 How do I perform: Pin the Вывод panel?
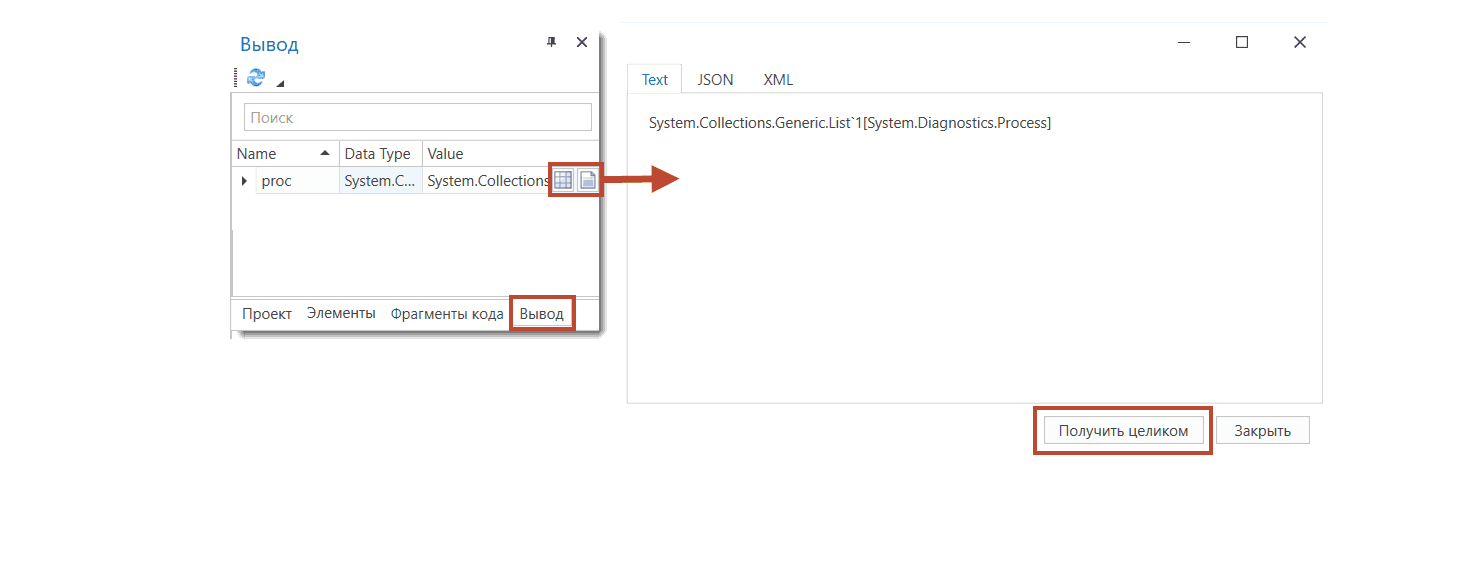pos(551,42)
